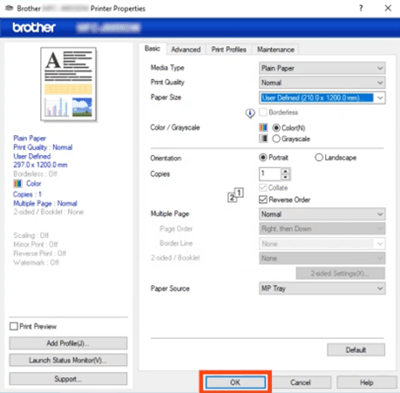Click the reverse order page-stack icon

click(x=236, y=195)
